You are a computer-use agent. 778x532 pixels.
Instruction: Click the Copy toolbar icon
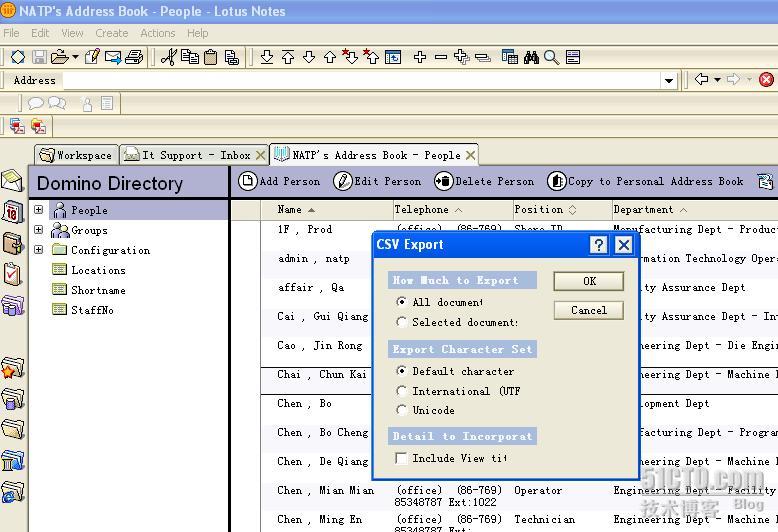190,57
